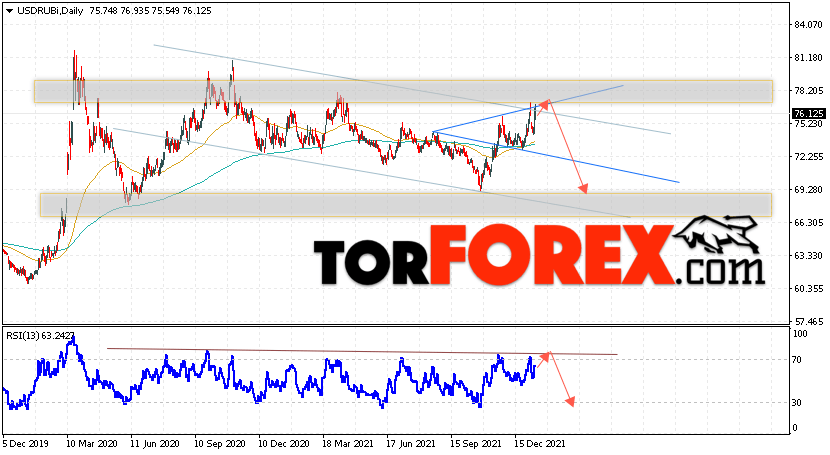Click the 63.330 price axis label
830x455 pixels.
pyautogui.click(x=809, y=256)
